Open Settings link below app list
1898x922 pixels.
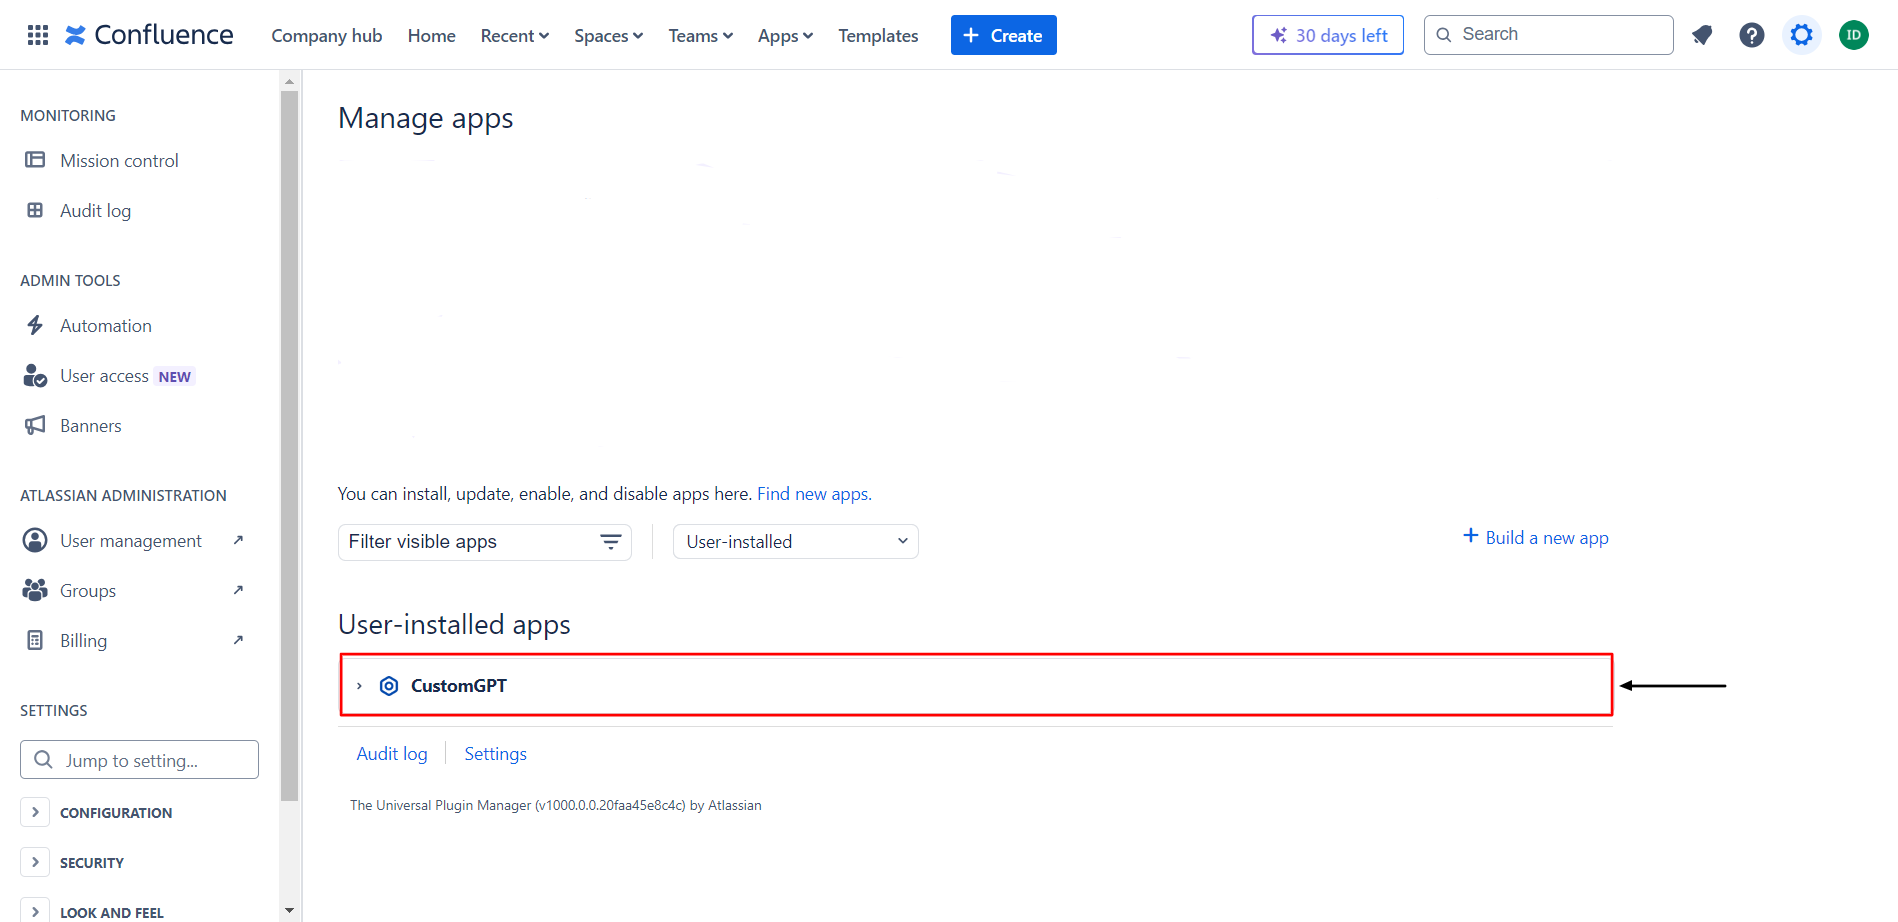point(495,754)
